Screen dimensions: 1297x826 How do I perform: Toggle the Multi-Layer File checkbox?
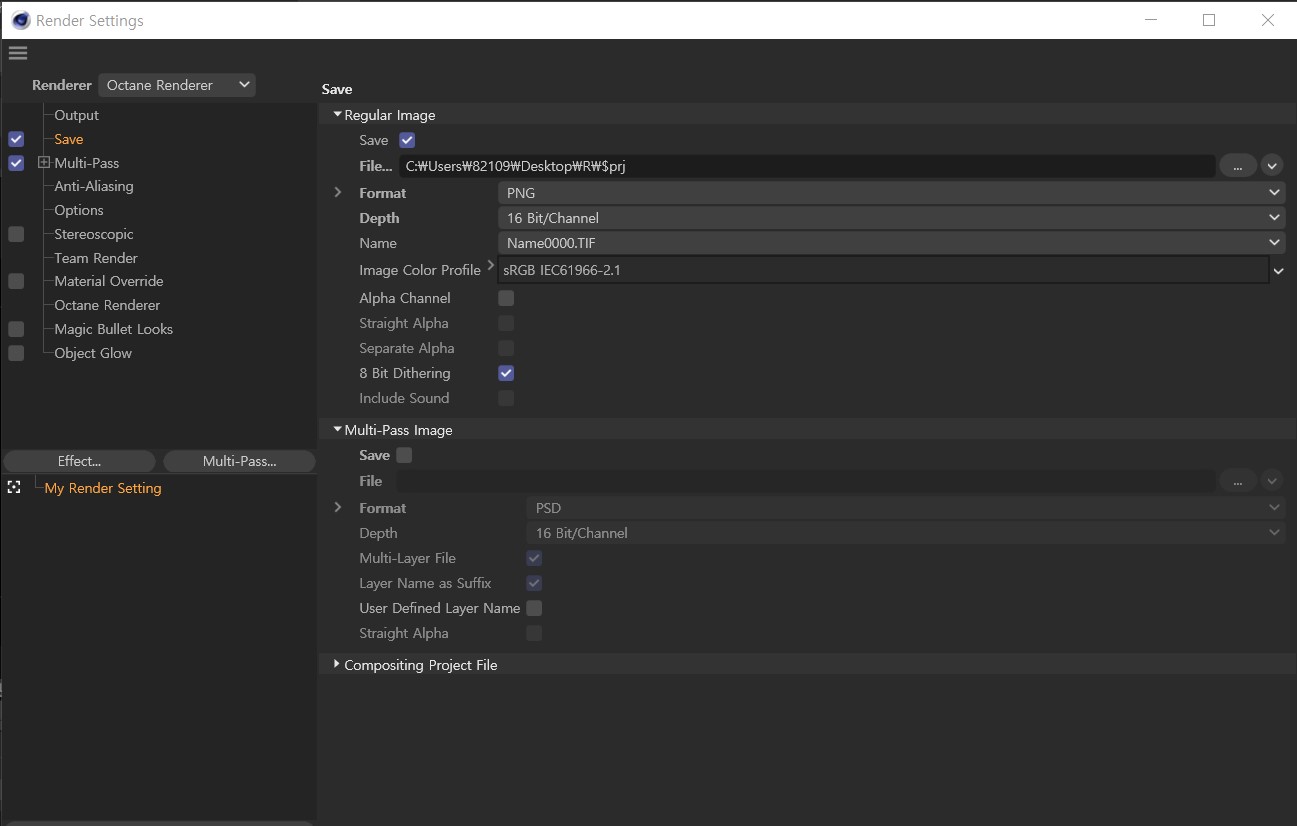(534, 558)
